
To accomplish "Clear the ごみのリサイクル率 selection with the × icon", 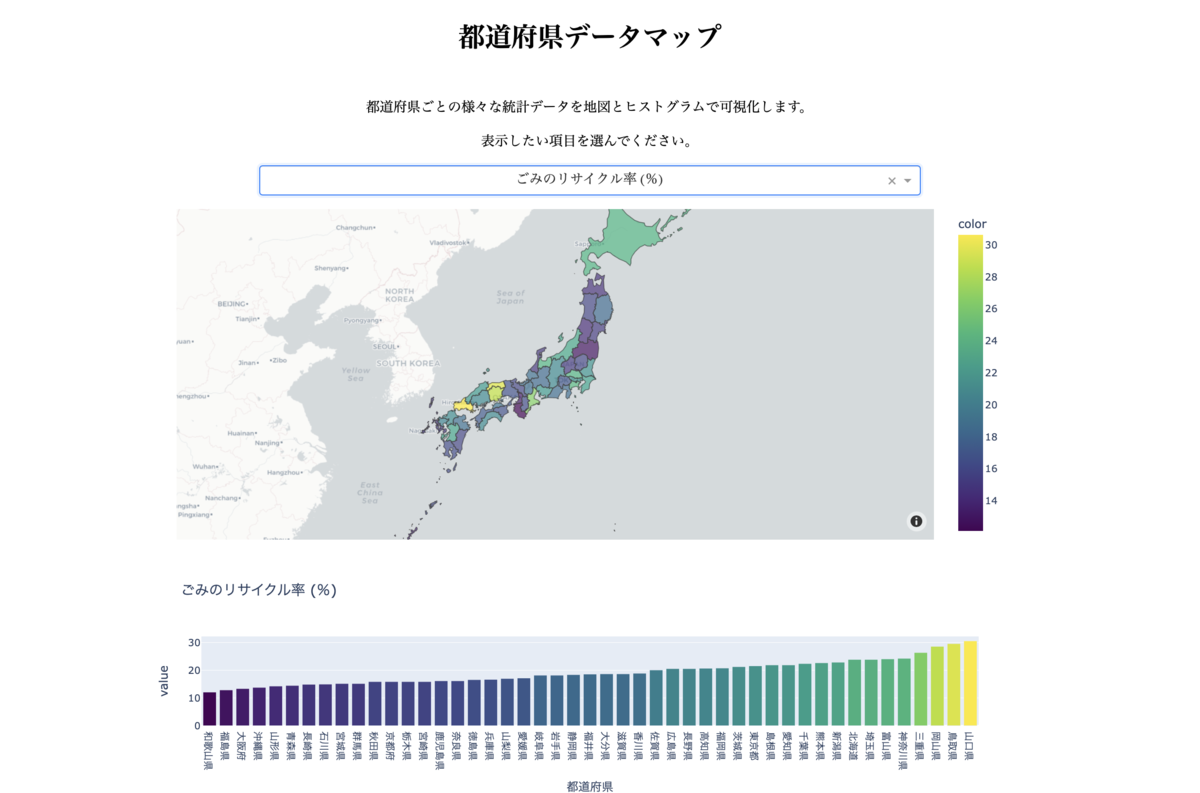I will pyautogui.click(x=892, y=181).
